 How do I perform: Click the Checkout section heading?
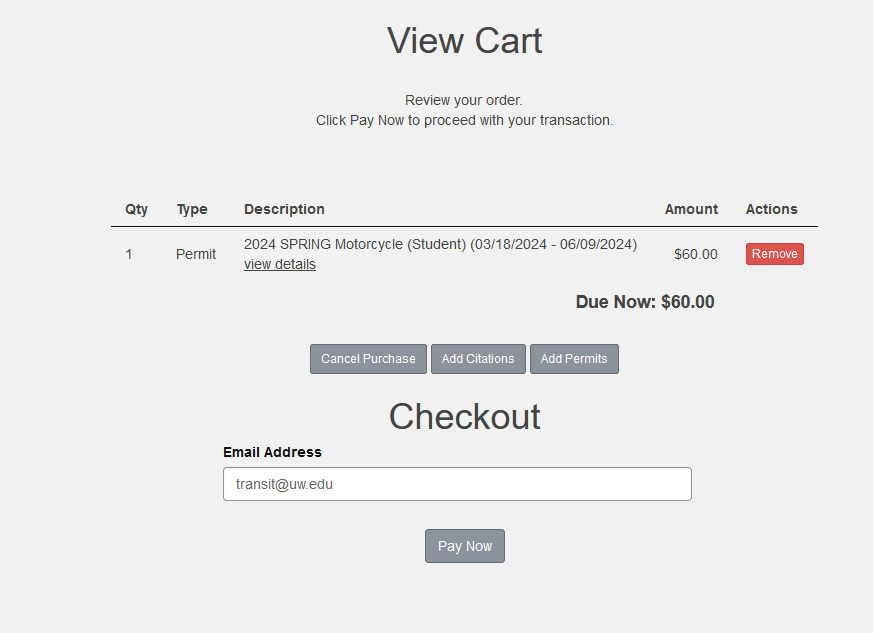coord(465,417)
